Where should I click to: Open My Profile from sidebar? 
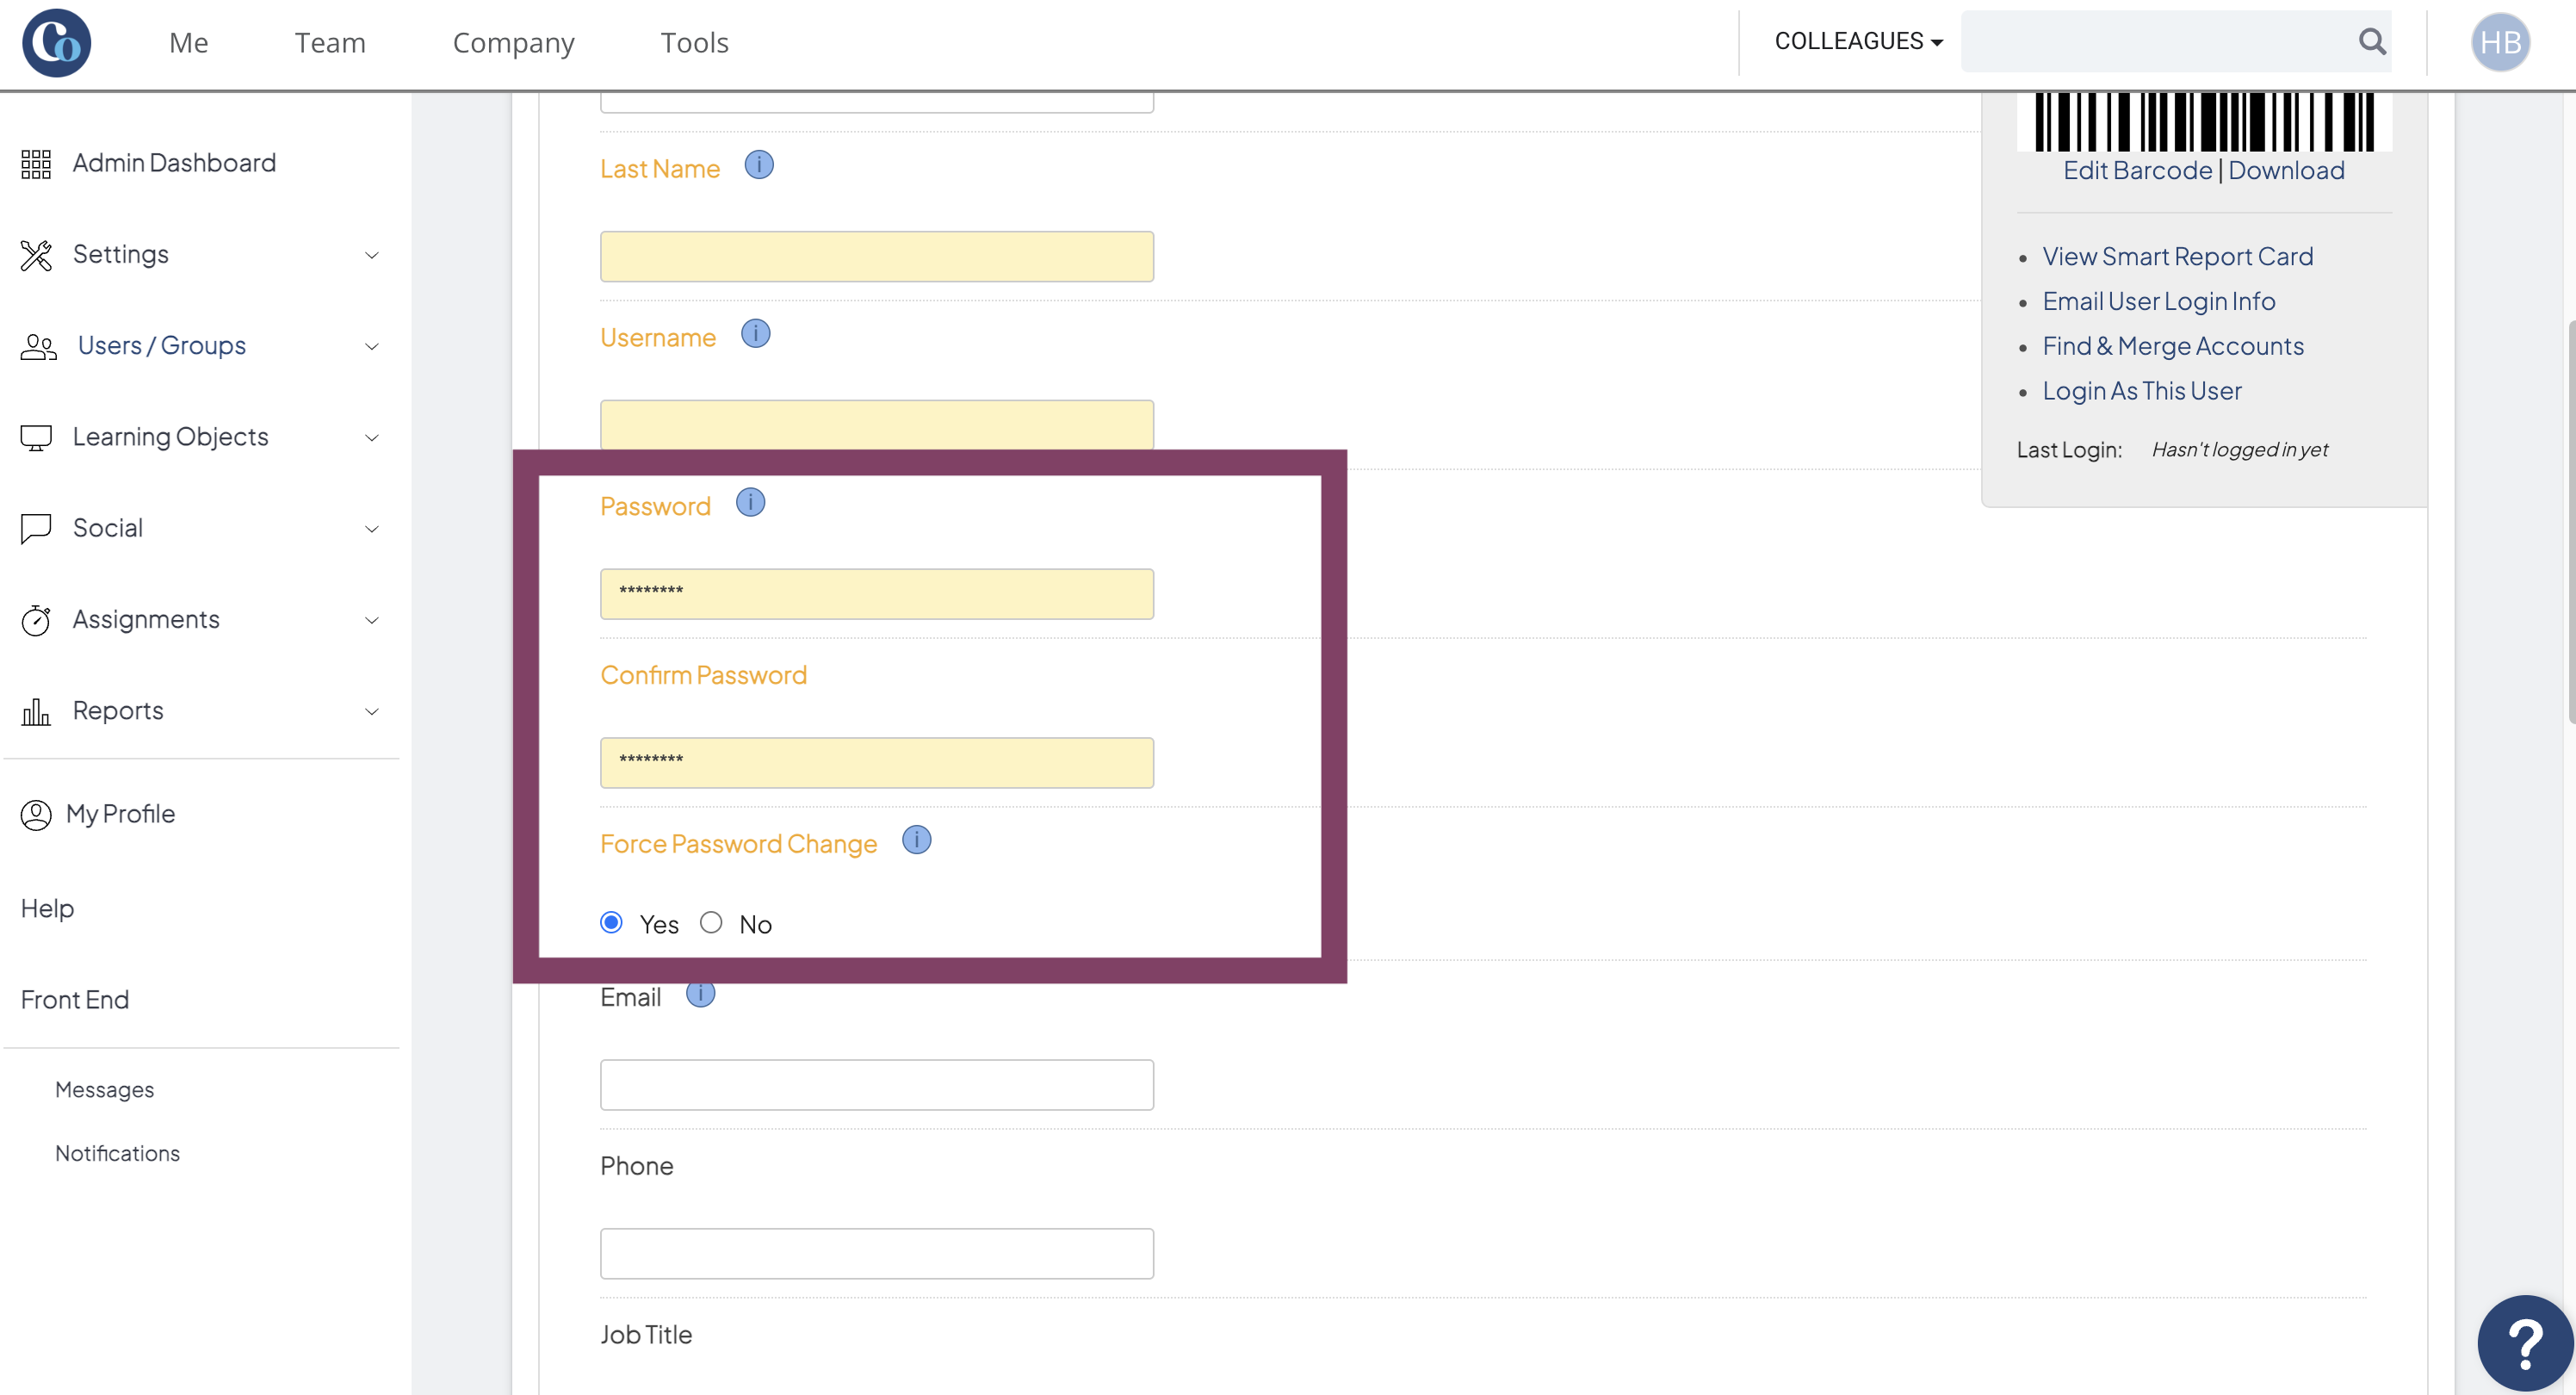[120, 814]
